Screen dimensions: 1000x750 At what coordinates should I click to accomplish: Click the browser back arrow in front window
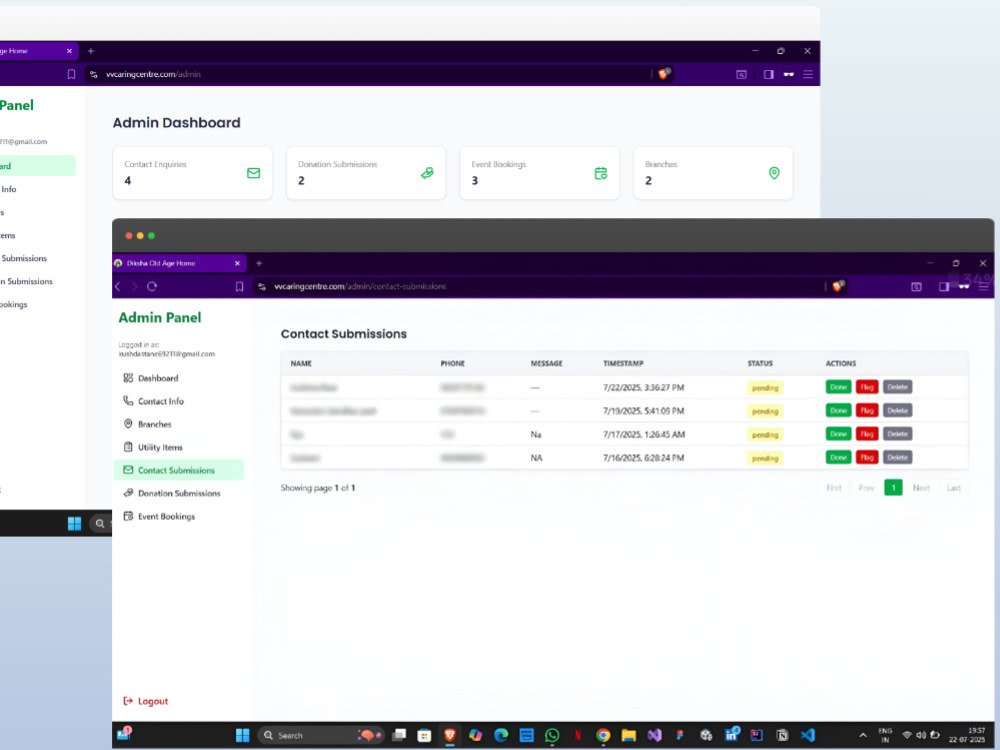coord(118,286)
